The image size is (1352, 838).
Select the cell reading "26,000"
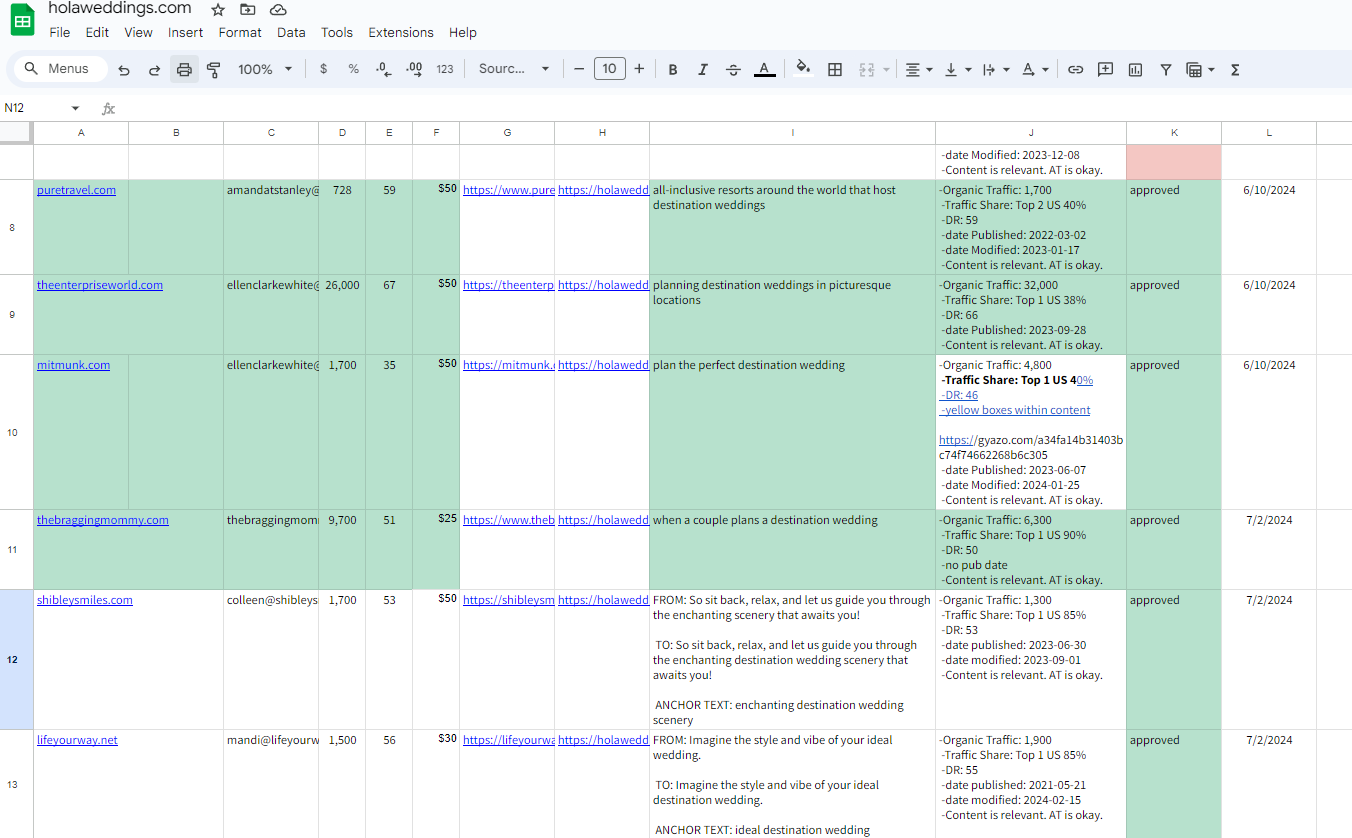[x=342, y=314]
